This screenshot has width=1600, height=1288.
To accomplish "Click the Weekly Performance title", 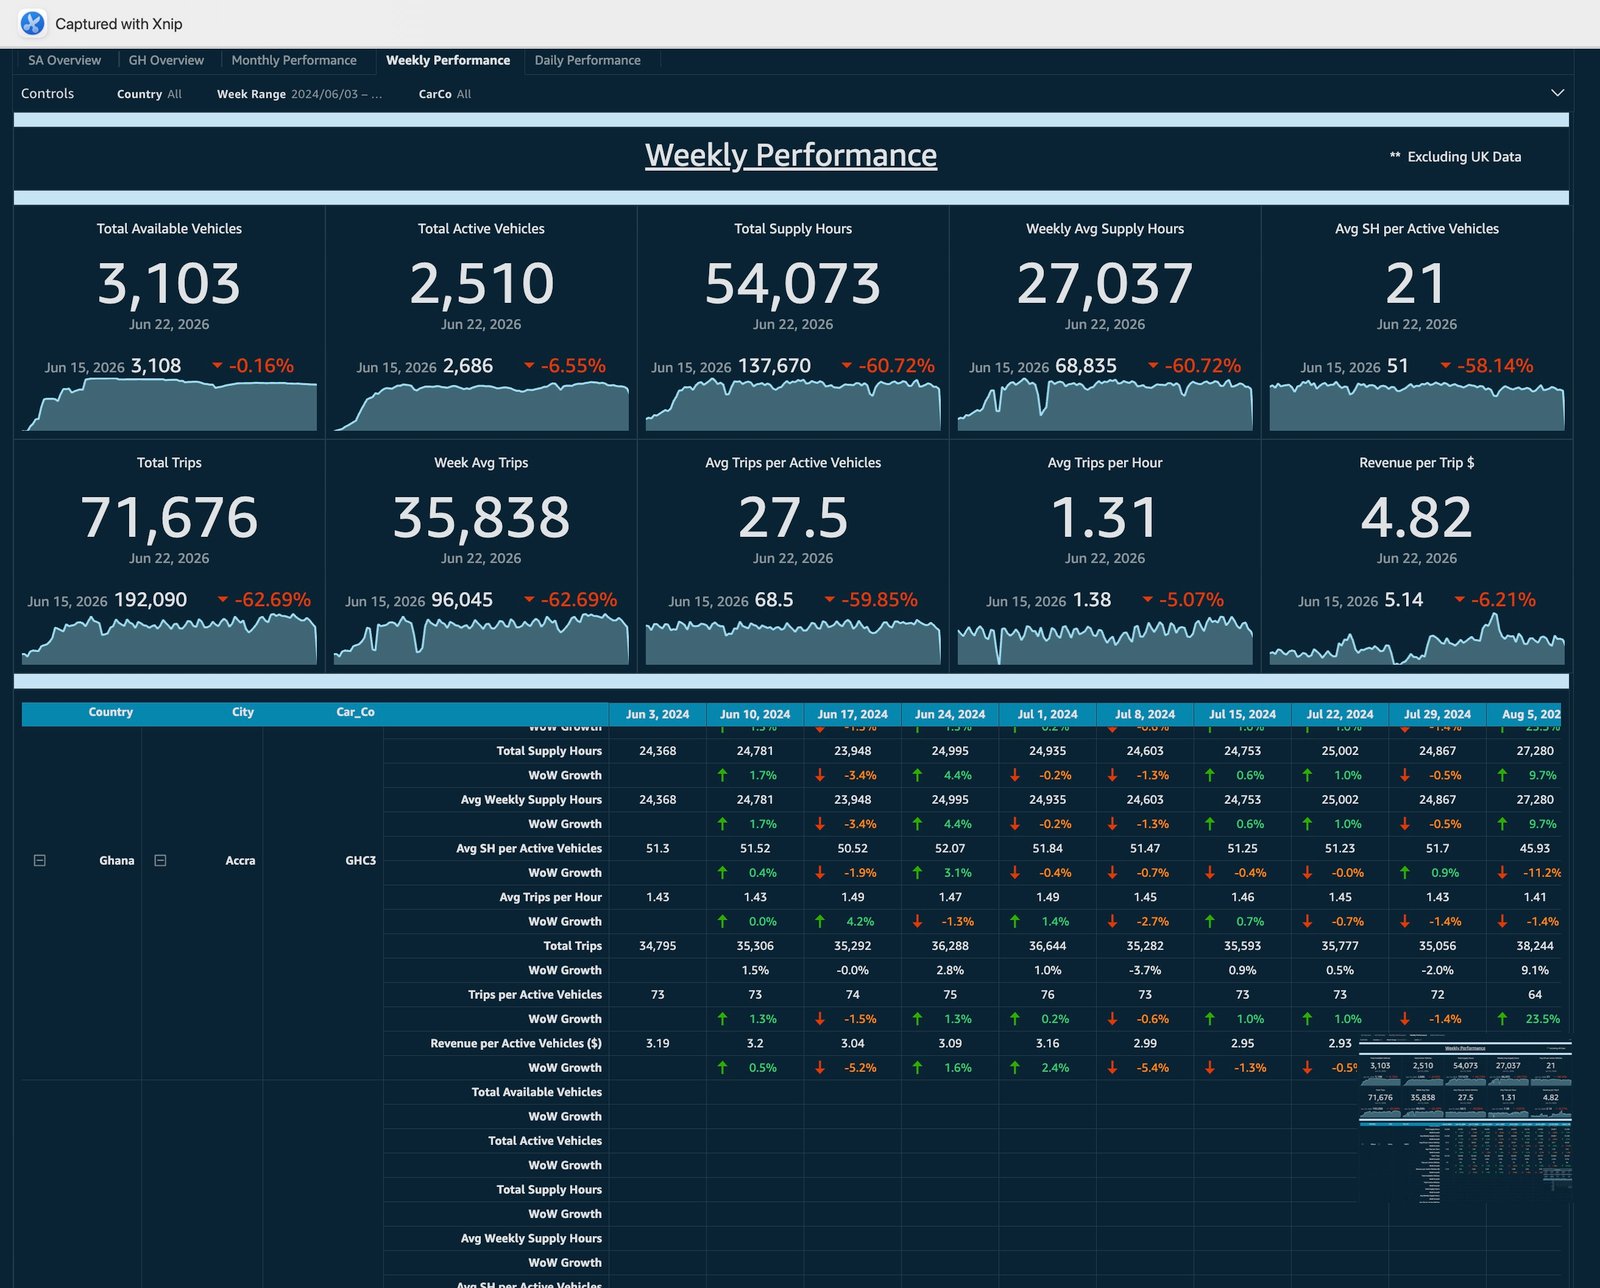I will click(x=791, y=155).
